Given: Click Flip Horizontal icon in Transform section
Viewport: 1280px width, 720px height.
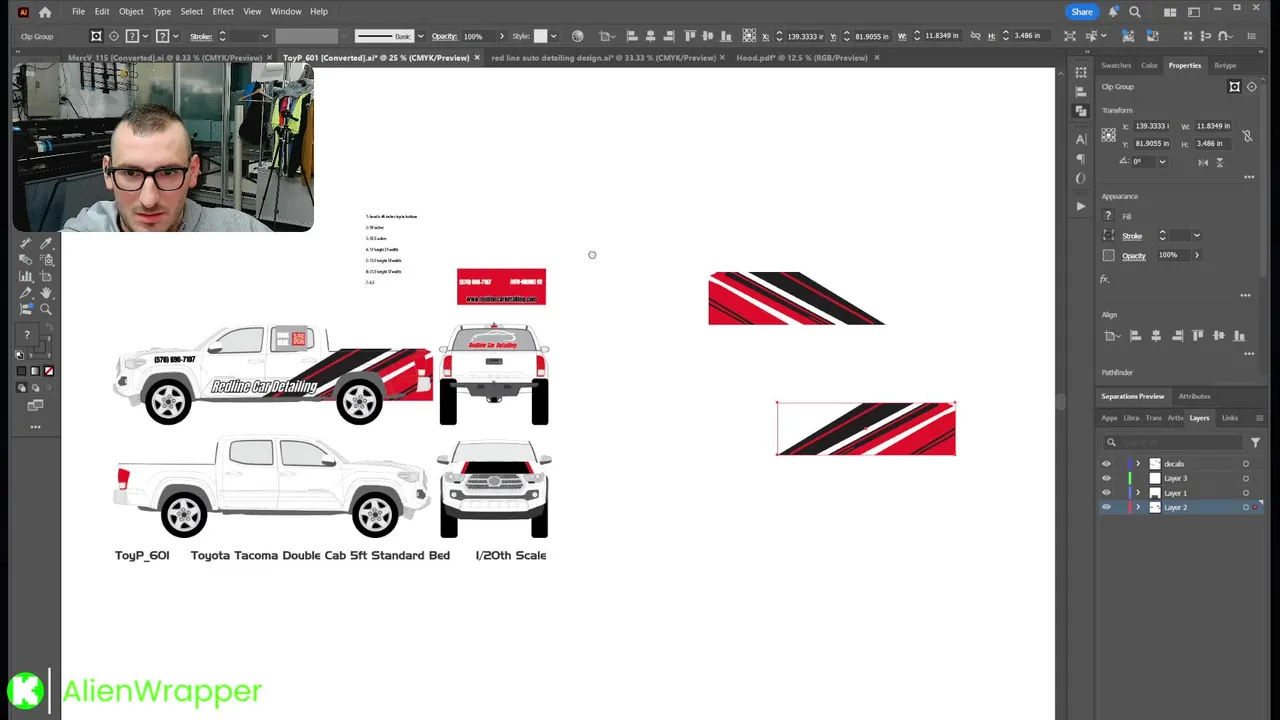Looking at the screenshot, I should (1202, 162).
